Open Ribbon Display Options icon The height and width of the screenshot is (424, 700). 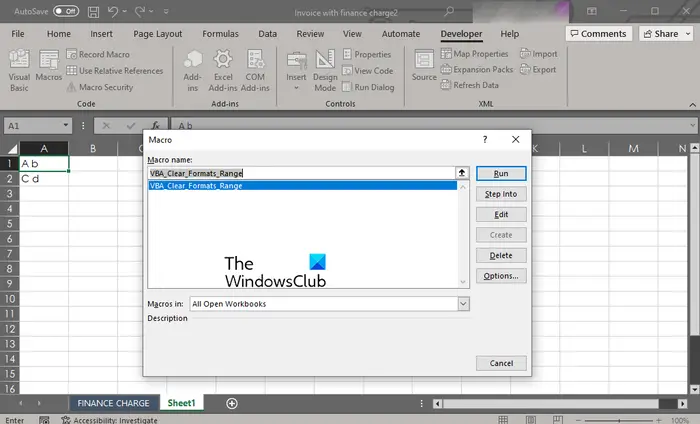click(592, 11)
